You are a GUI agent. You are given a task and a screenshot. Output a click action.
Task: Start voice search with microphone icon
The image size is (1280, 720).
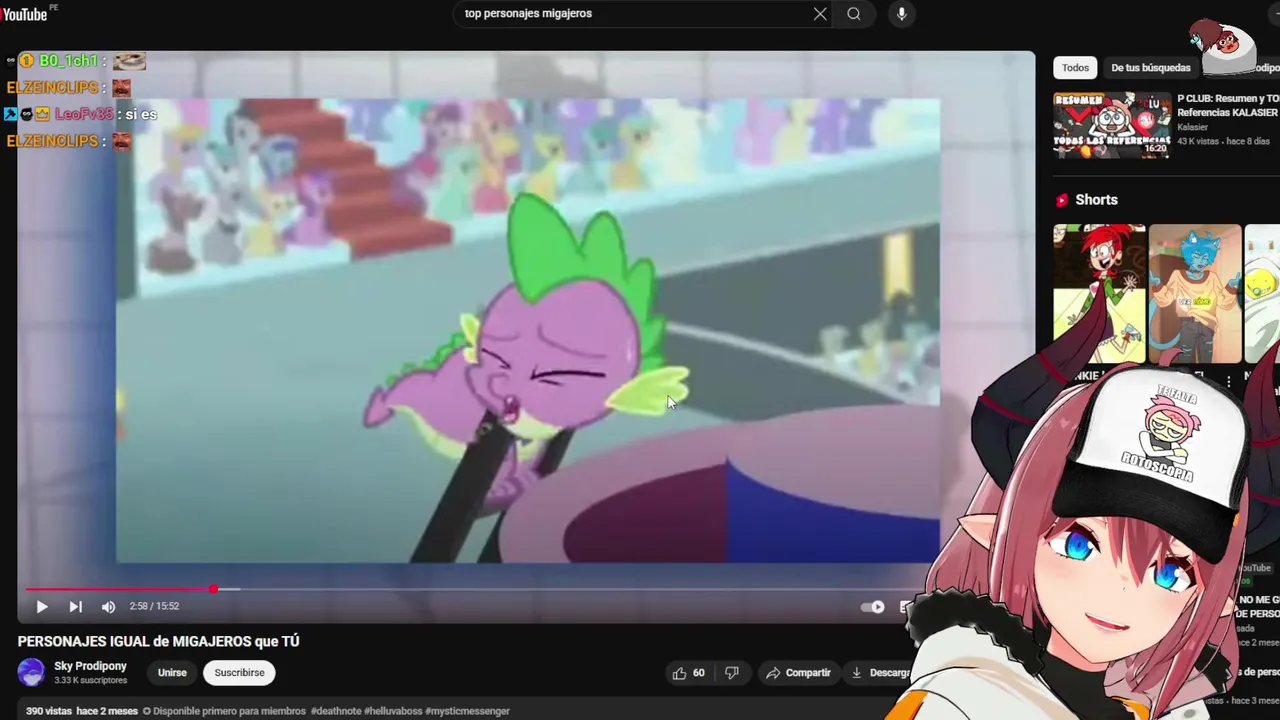point(901,14)
